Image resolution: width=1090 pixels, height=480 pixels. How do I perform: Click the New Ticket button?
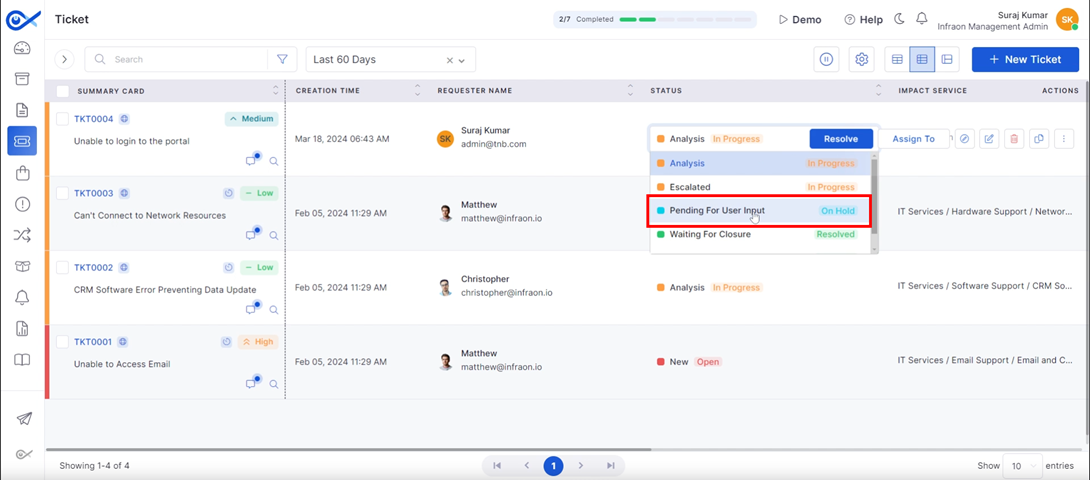point(1024,60)
